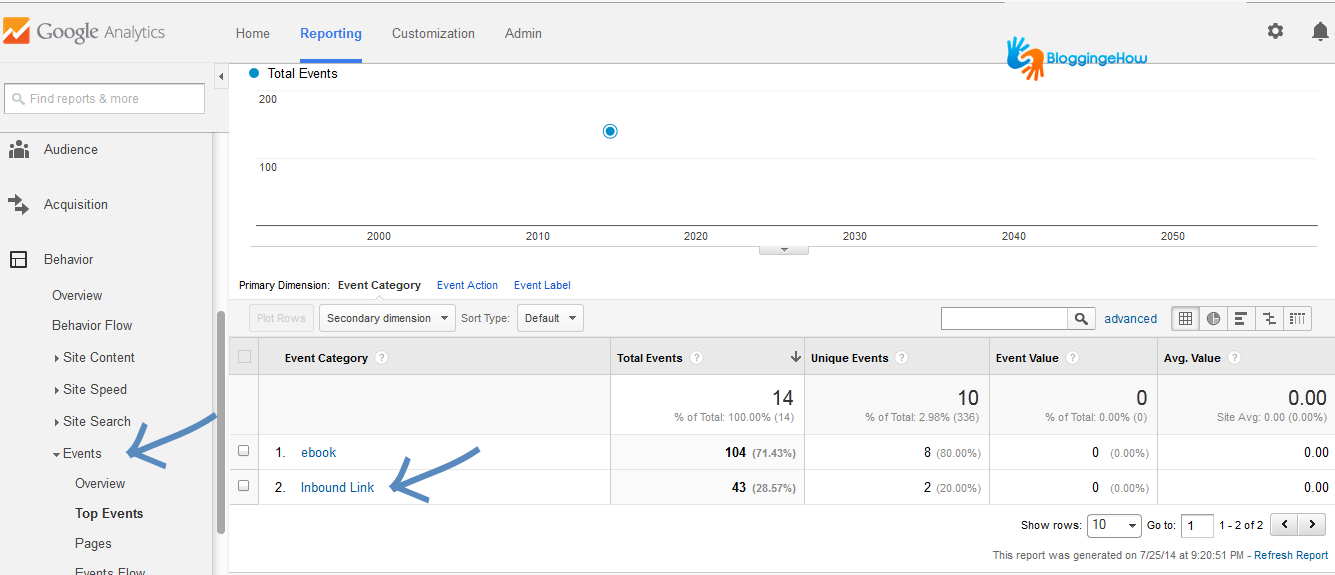Open the Sort Type Default dropdown
1335x575 pixels.
tap(550, 319)
